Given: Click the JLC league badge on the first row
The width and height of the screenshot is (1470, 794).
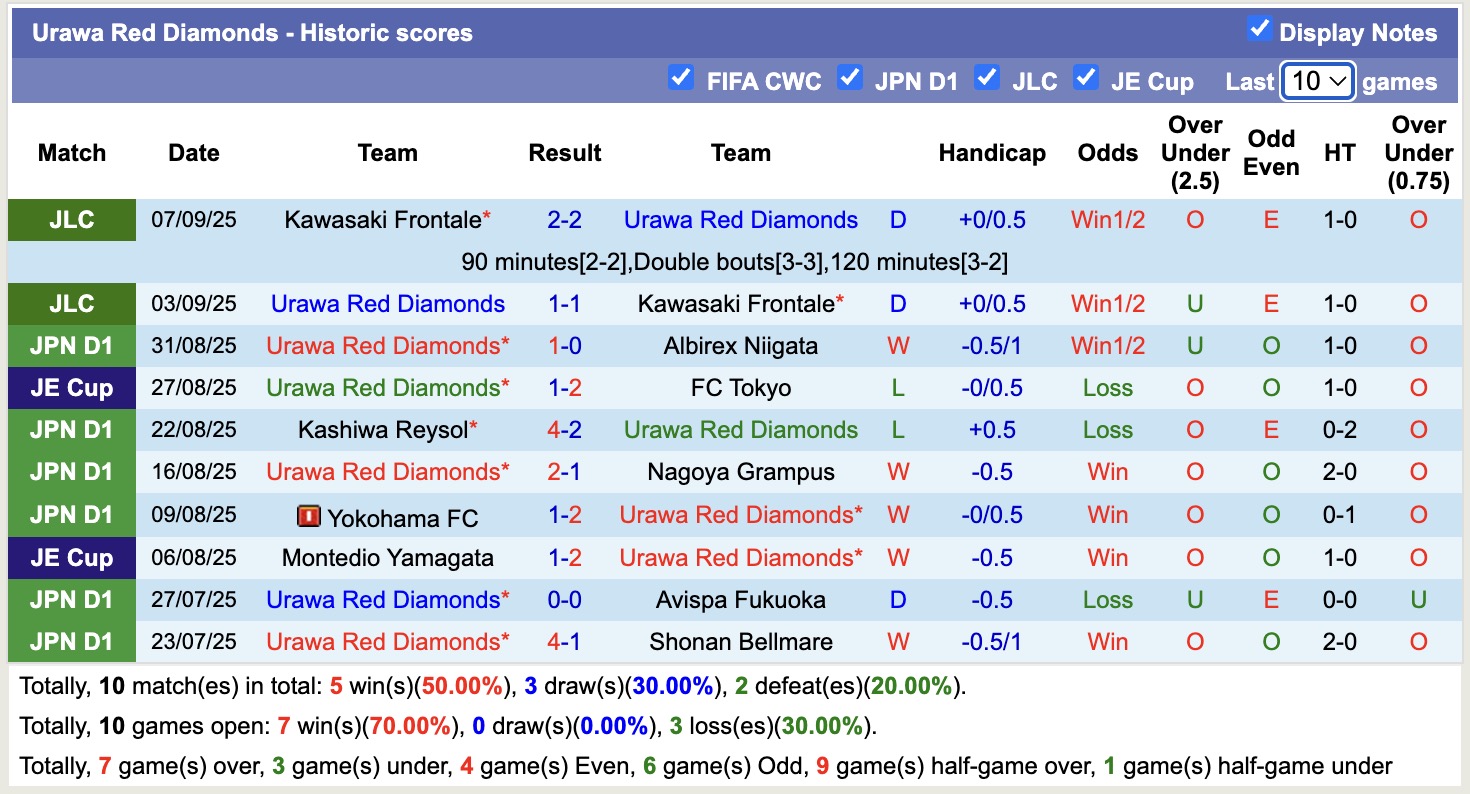Looking at the screenshot, I should click(x=71, y=220).
